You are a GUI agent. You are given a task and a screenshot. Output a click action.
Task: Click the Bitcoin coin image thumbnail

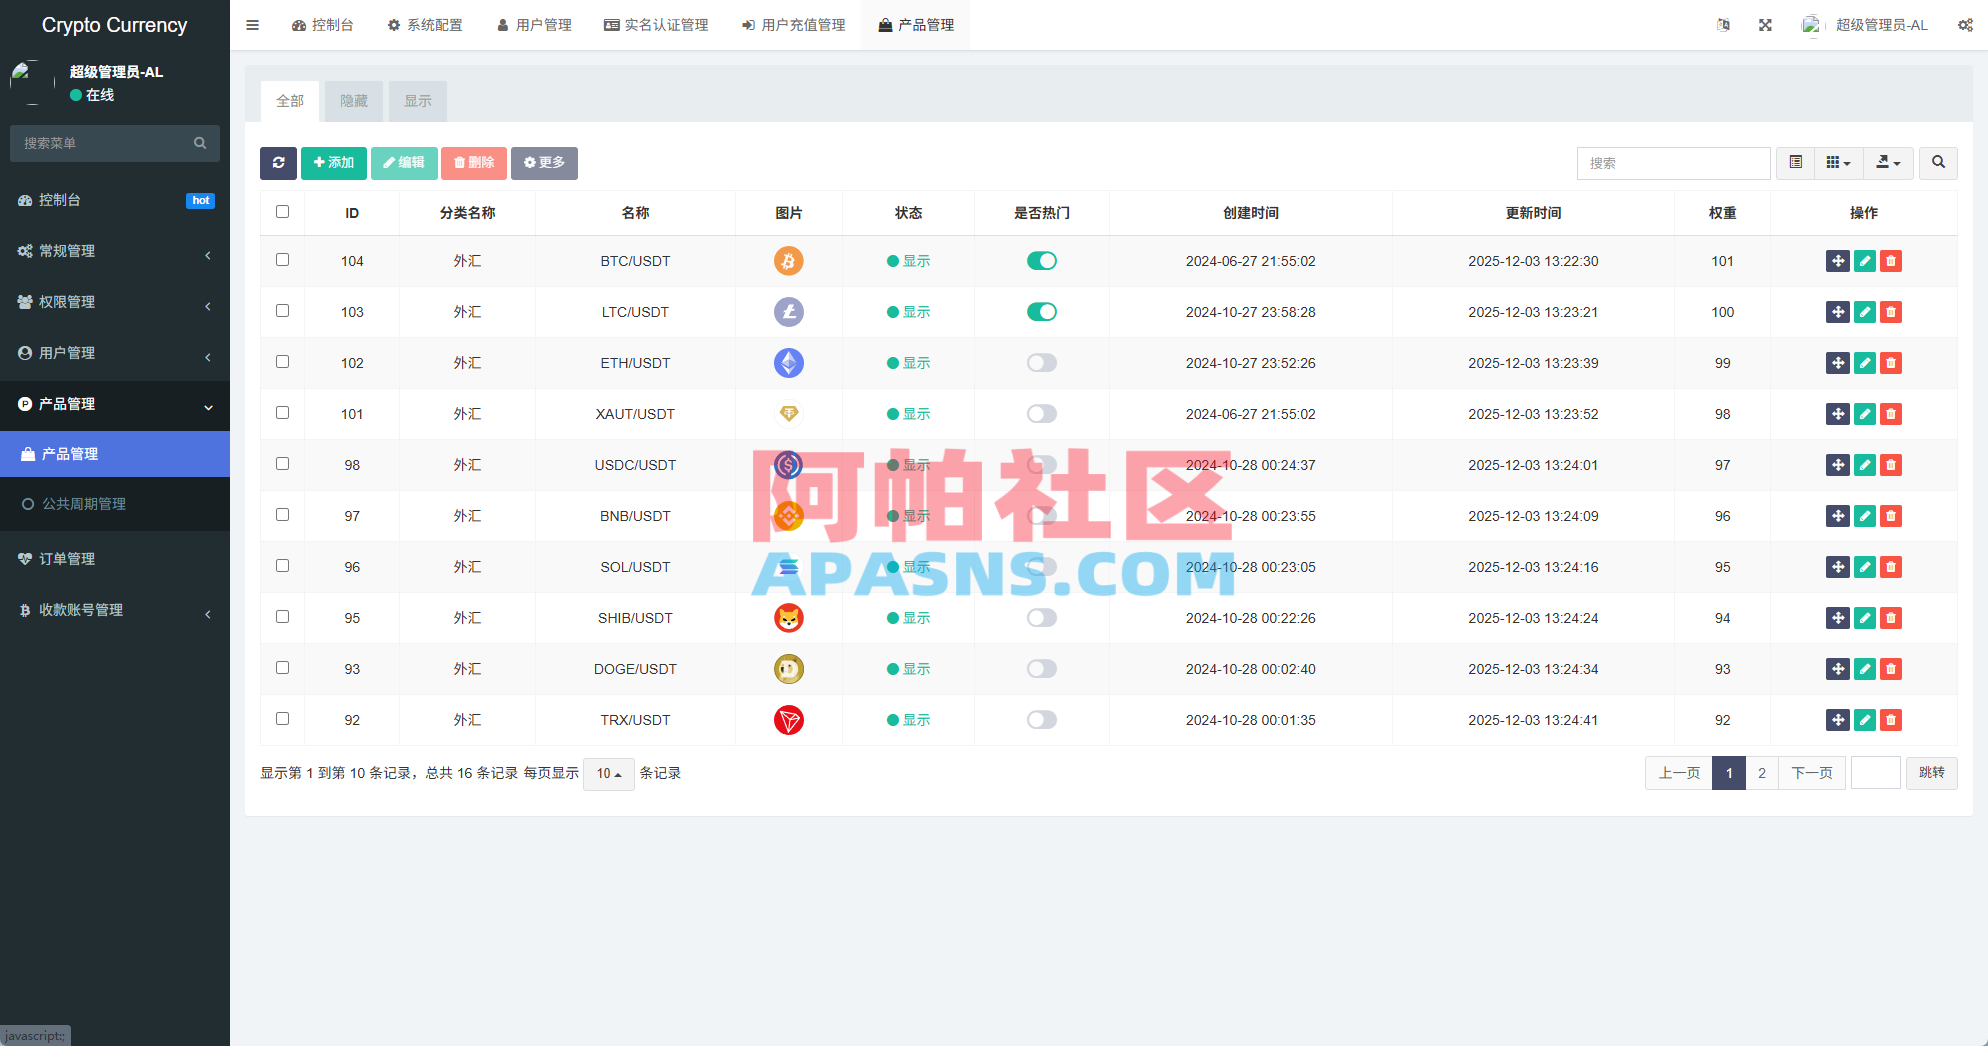click(789, 261)
